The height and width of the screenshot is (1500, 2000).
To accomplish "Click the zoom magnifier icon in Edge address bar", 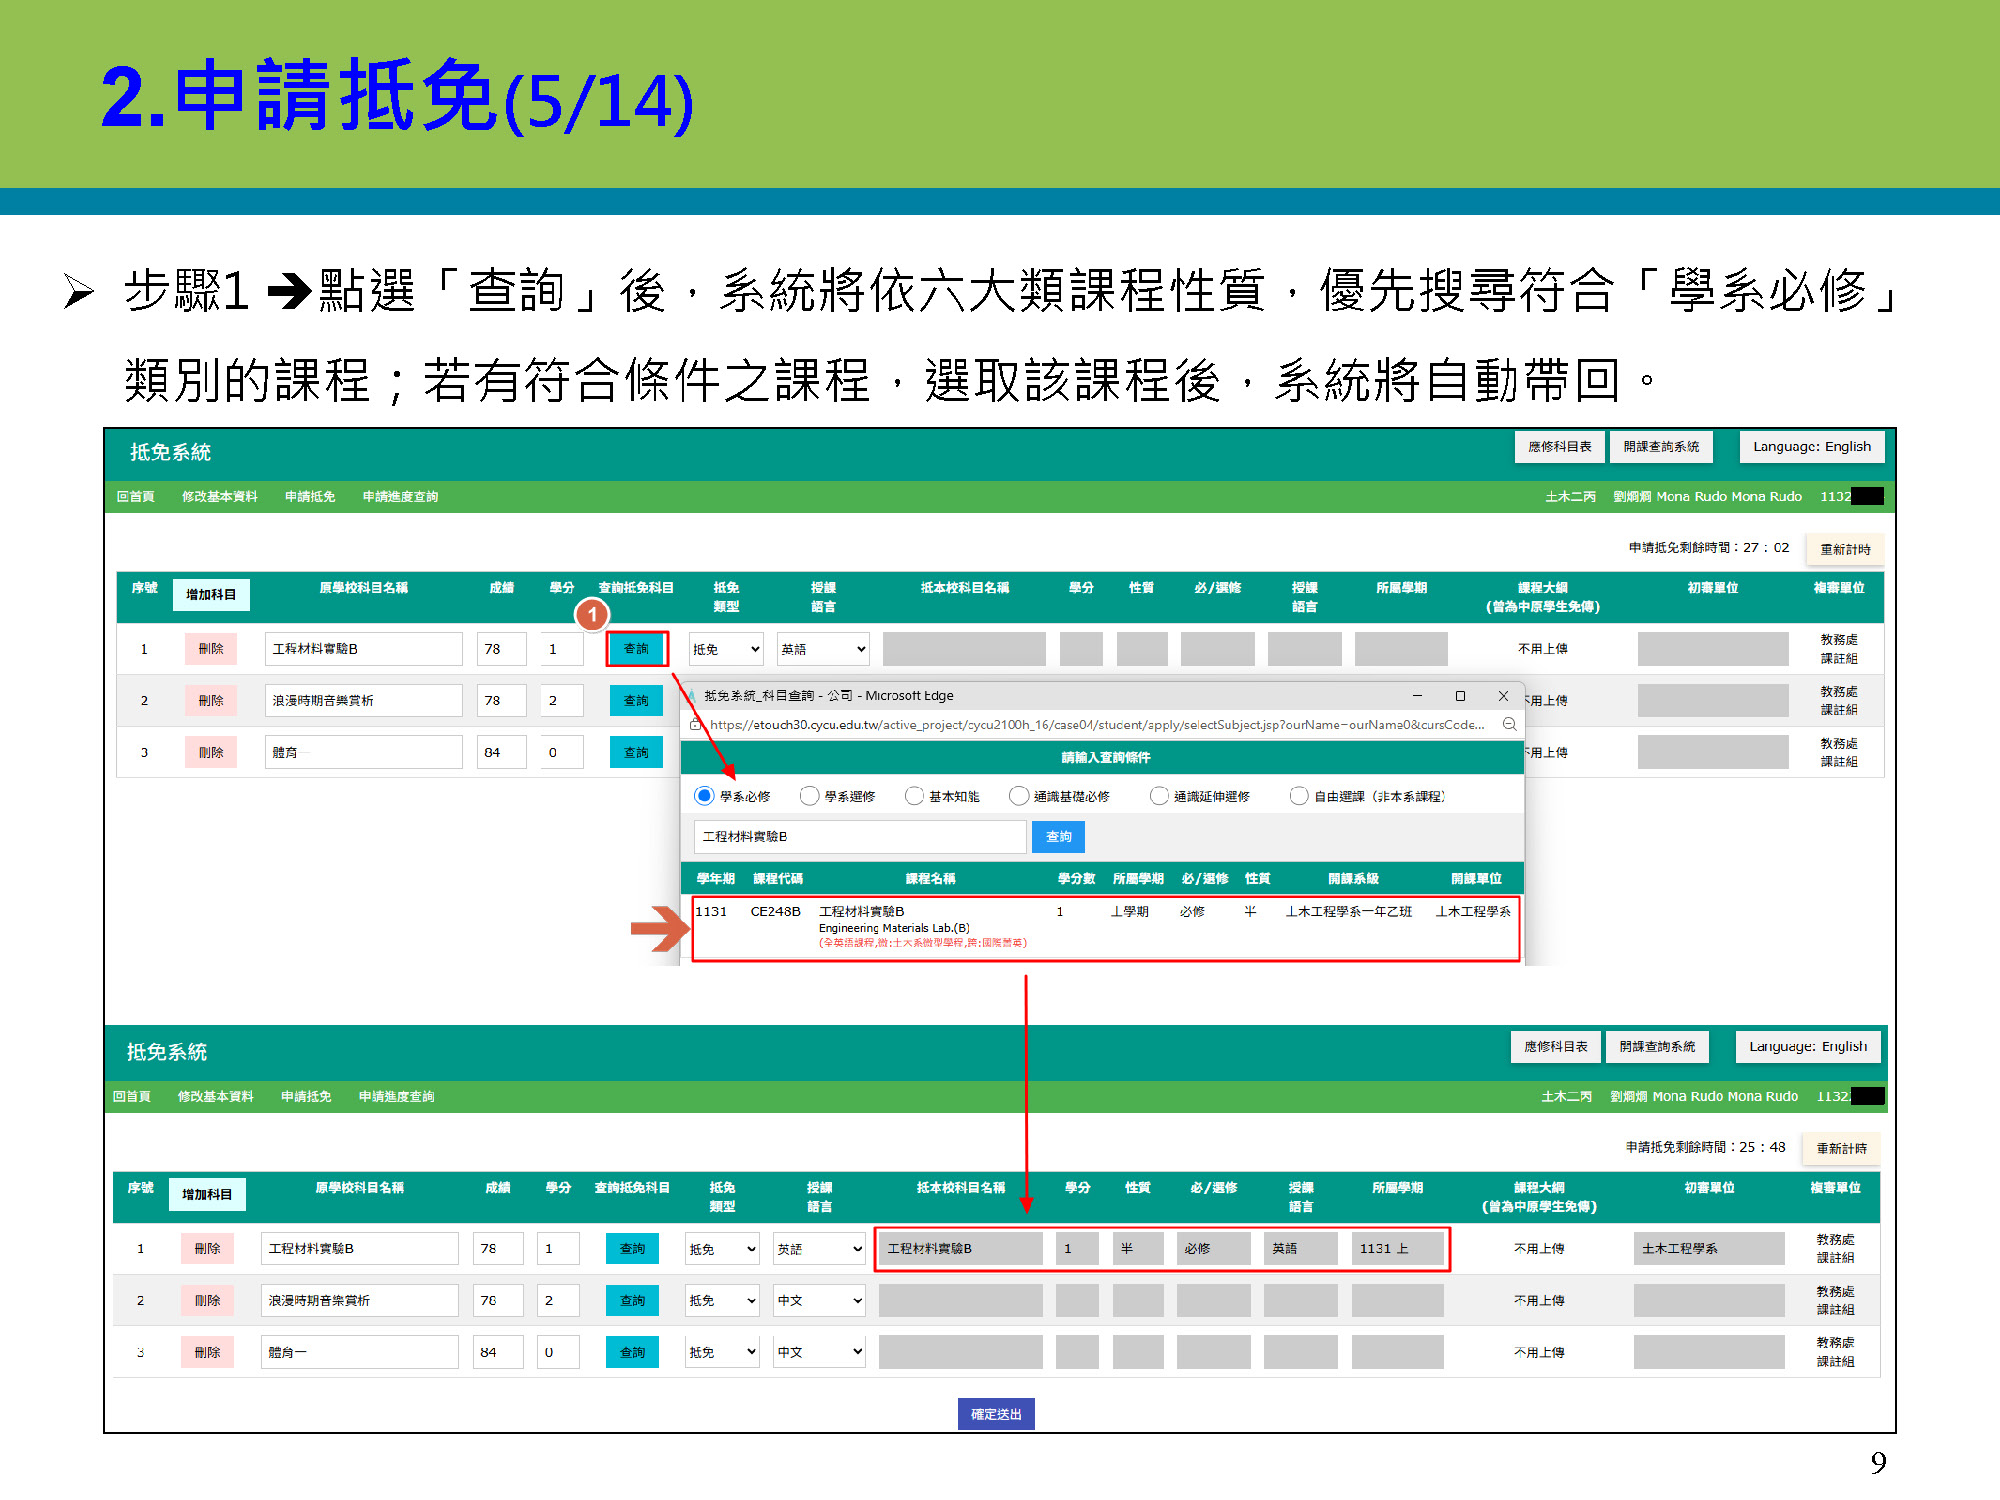I will tap(1510, 725).
